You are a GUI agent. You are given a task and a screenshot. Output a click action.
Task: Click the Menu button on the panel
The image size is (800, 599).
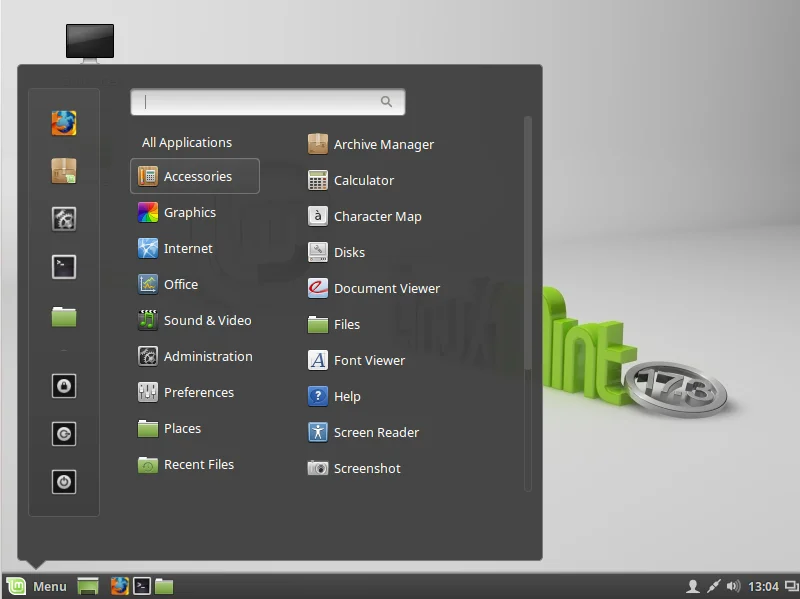point(36,586)
